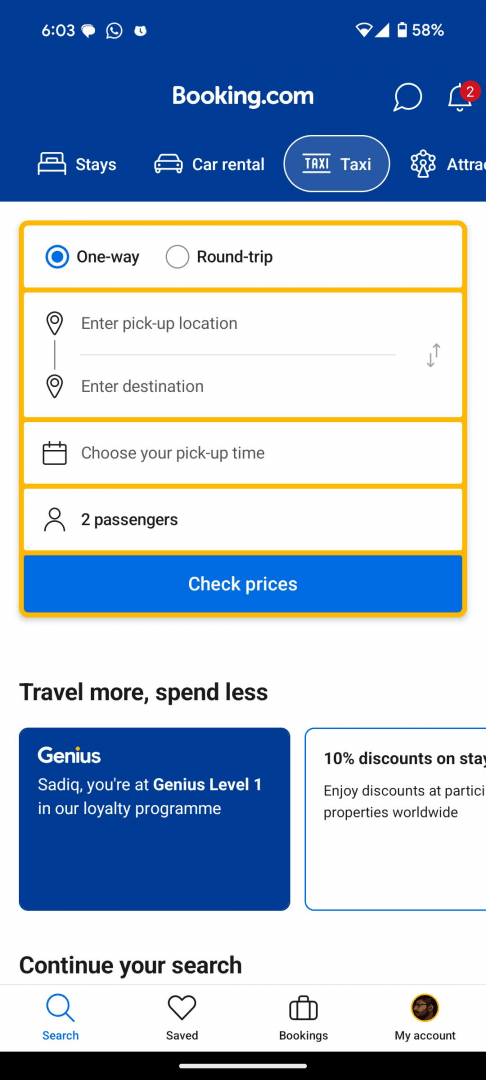The image size is (486, 1080).
Task: Open notifications bell with badge
Action: tap(462, 96)
